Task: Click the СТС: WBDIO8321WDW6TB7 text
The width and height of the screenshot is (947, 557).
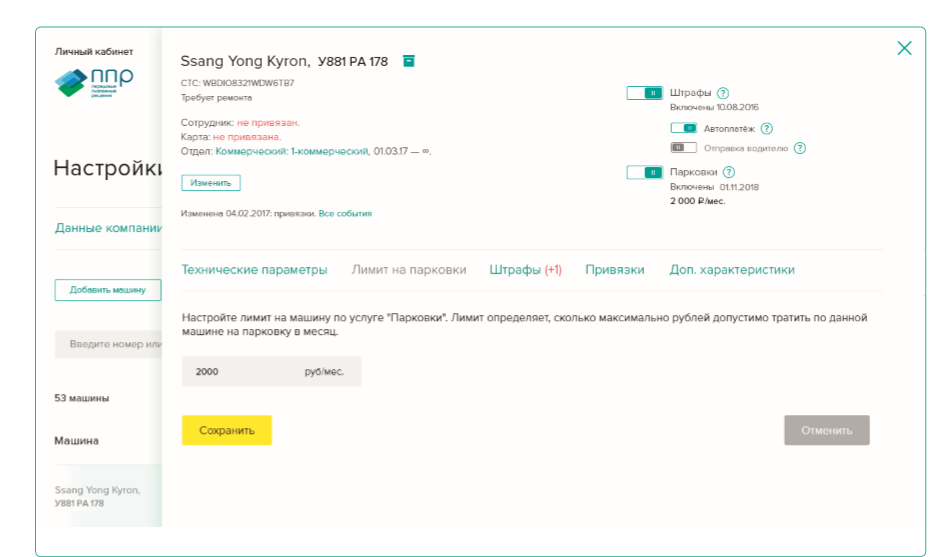Action: pos(237,83)
